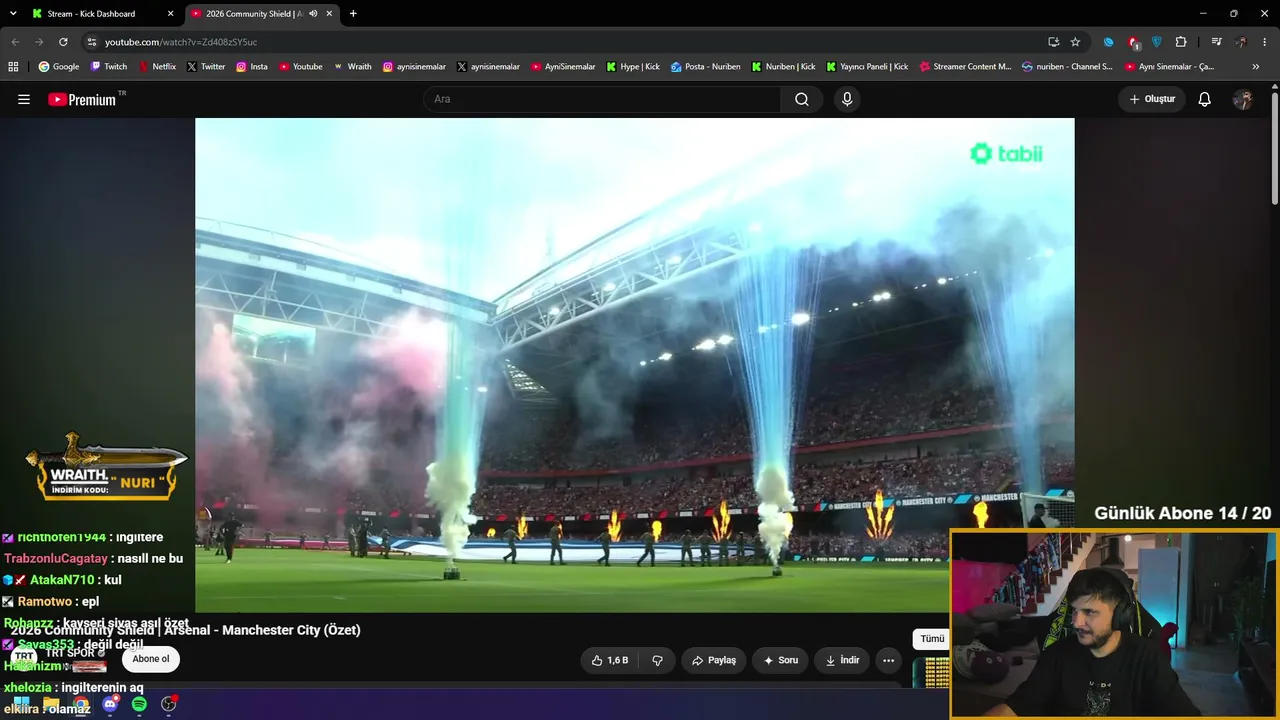Bookmark this page with star icon

(x=1075, y=42)
